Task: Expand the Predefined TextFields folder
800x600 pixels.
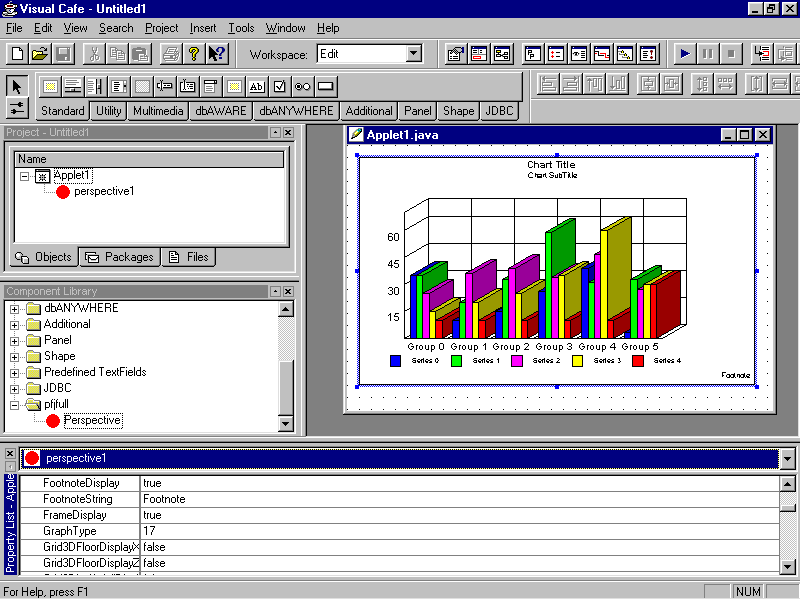Action: pos(14,373)
